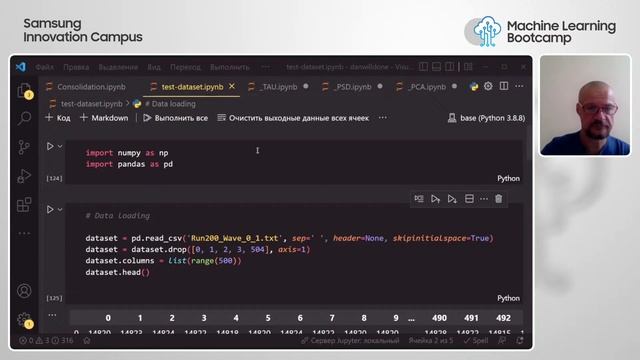
Task: Click column header 490 in output table
Action: 439,318
